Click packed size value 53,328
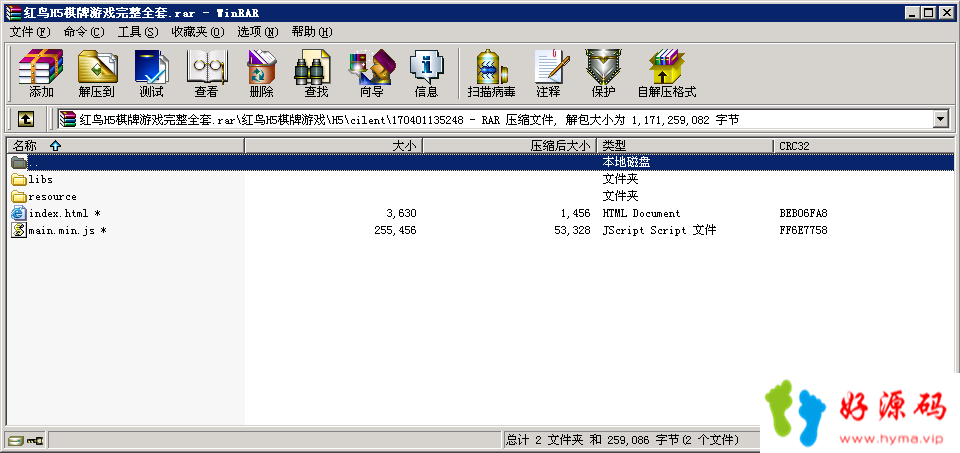Viewport: 960px width, 453px height. click(x=572, y=230)
